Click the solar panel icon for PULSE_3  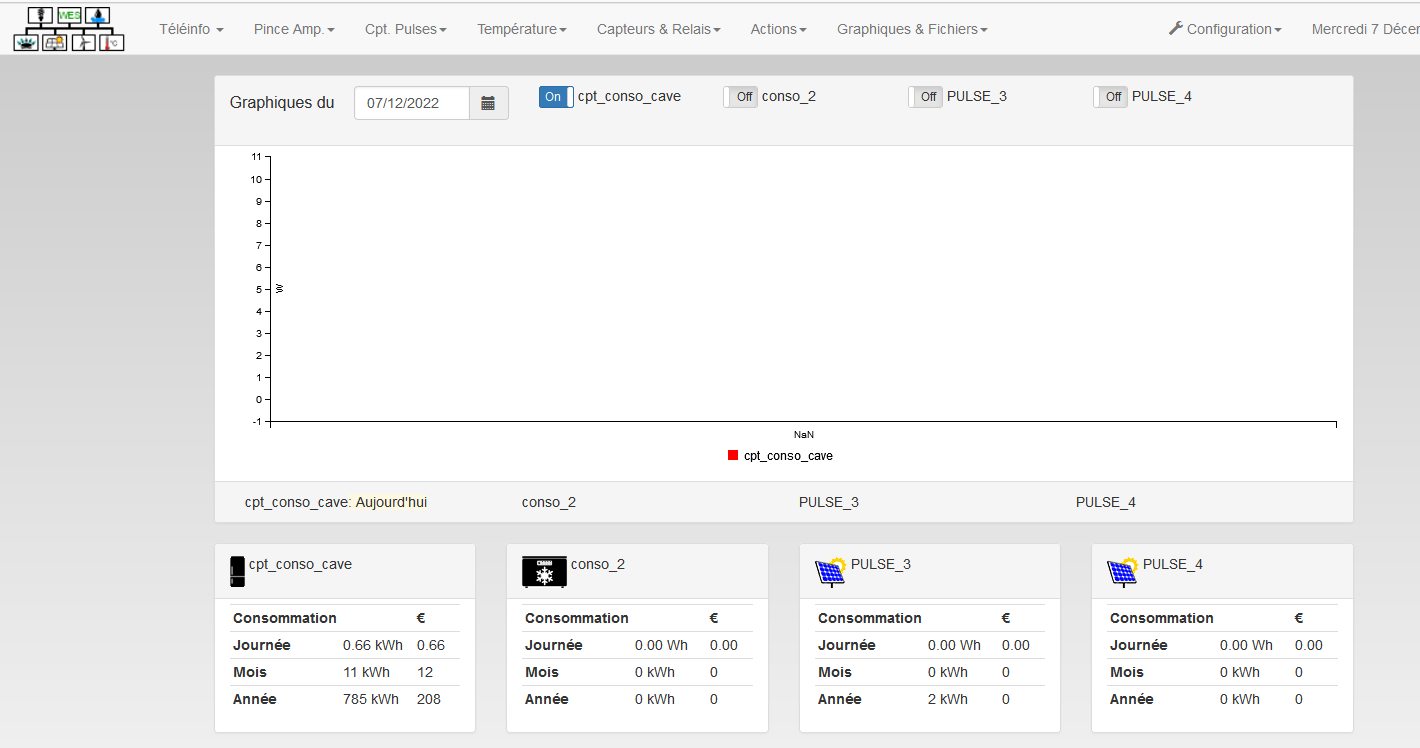coord(830,571)
